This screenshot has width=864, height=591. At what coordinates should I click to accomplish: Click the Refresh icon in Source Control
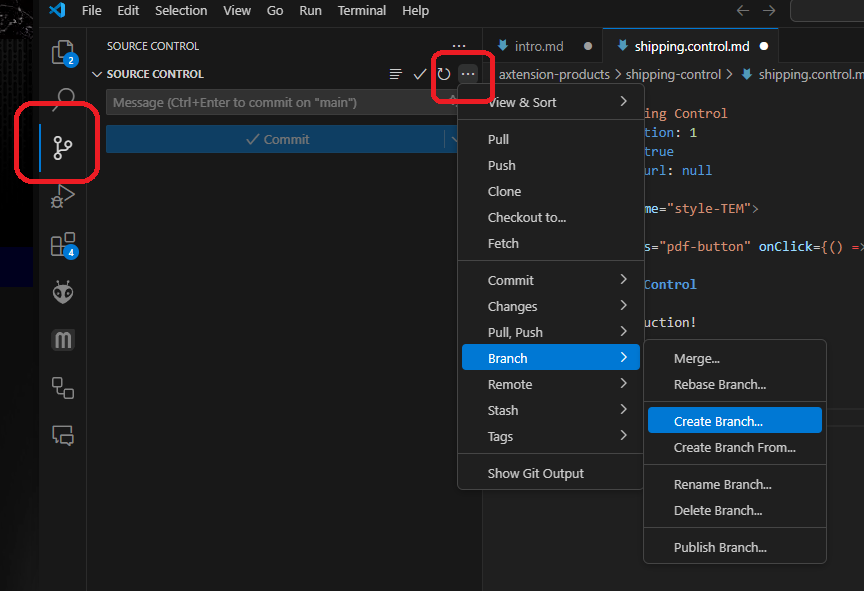[x=444, y=74]
